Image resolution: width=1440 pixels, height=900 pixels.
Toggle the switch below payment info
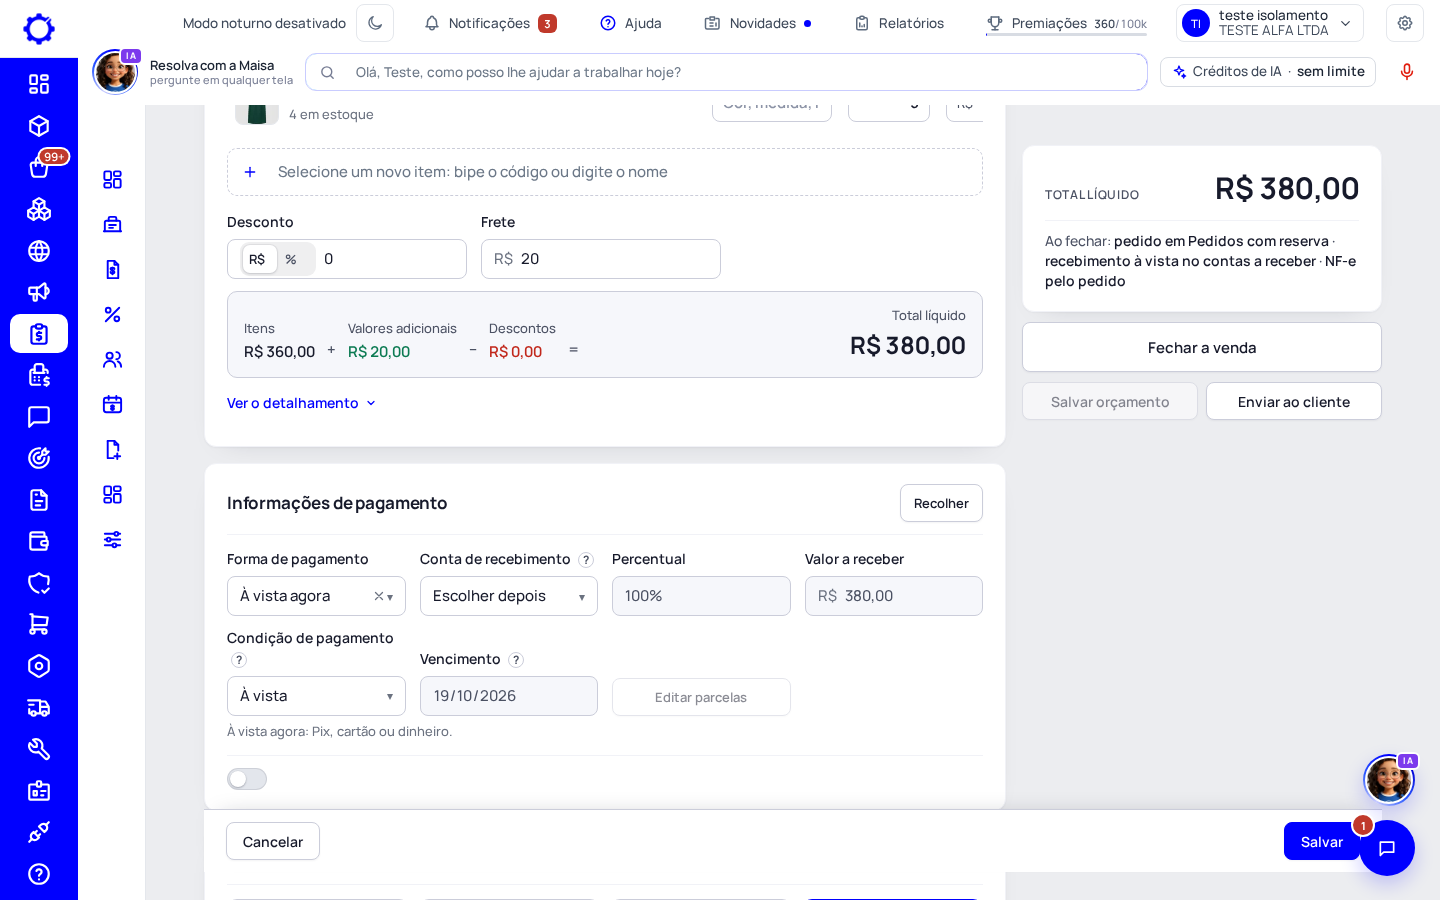[x=247, y=779]
